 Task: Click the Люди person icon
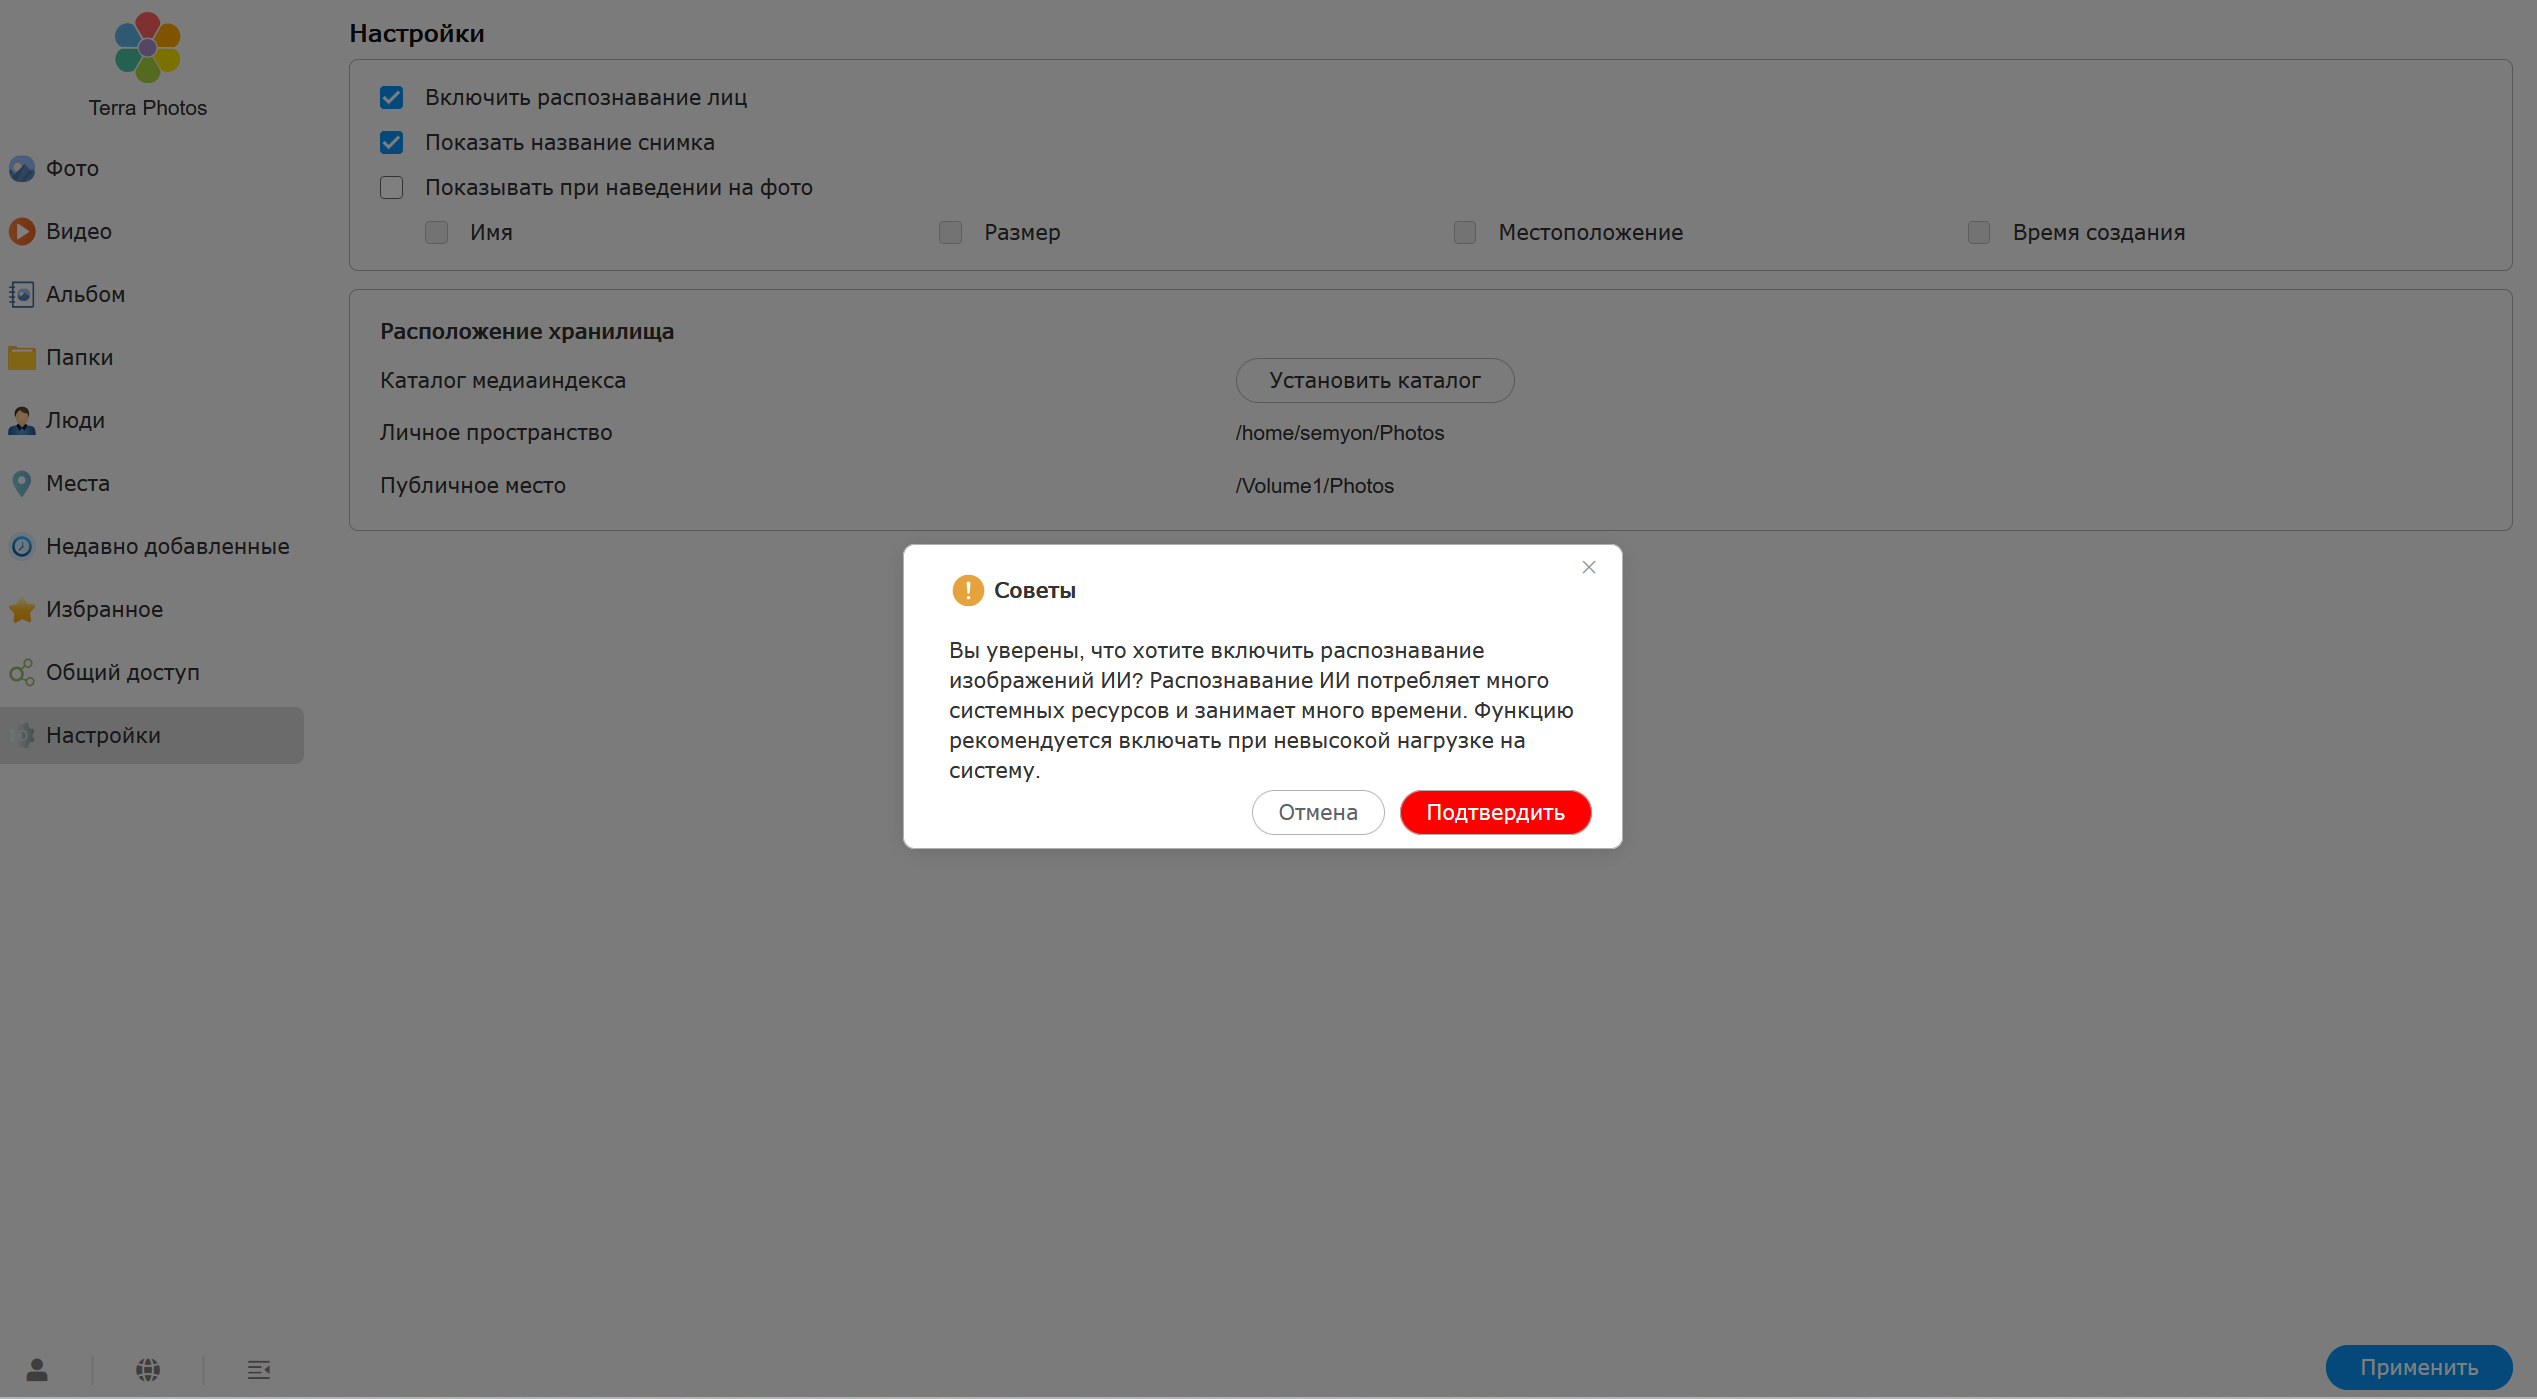[22, 420]
